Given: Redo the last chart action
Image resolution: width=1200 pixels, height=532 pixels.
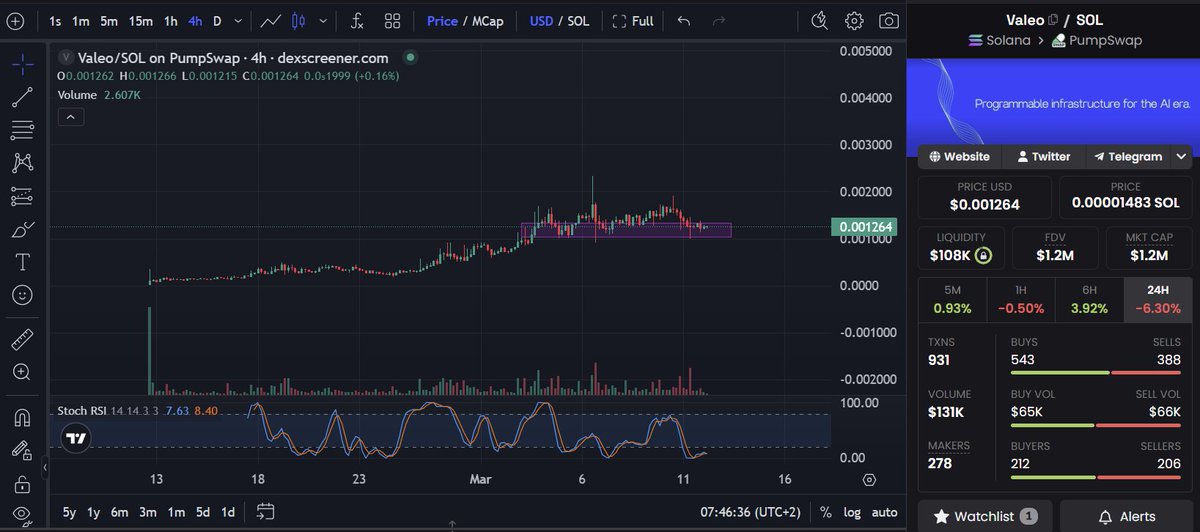Looking at the screenshot, I should [717, 21].
